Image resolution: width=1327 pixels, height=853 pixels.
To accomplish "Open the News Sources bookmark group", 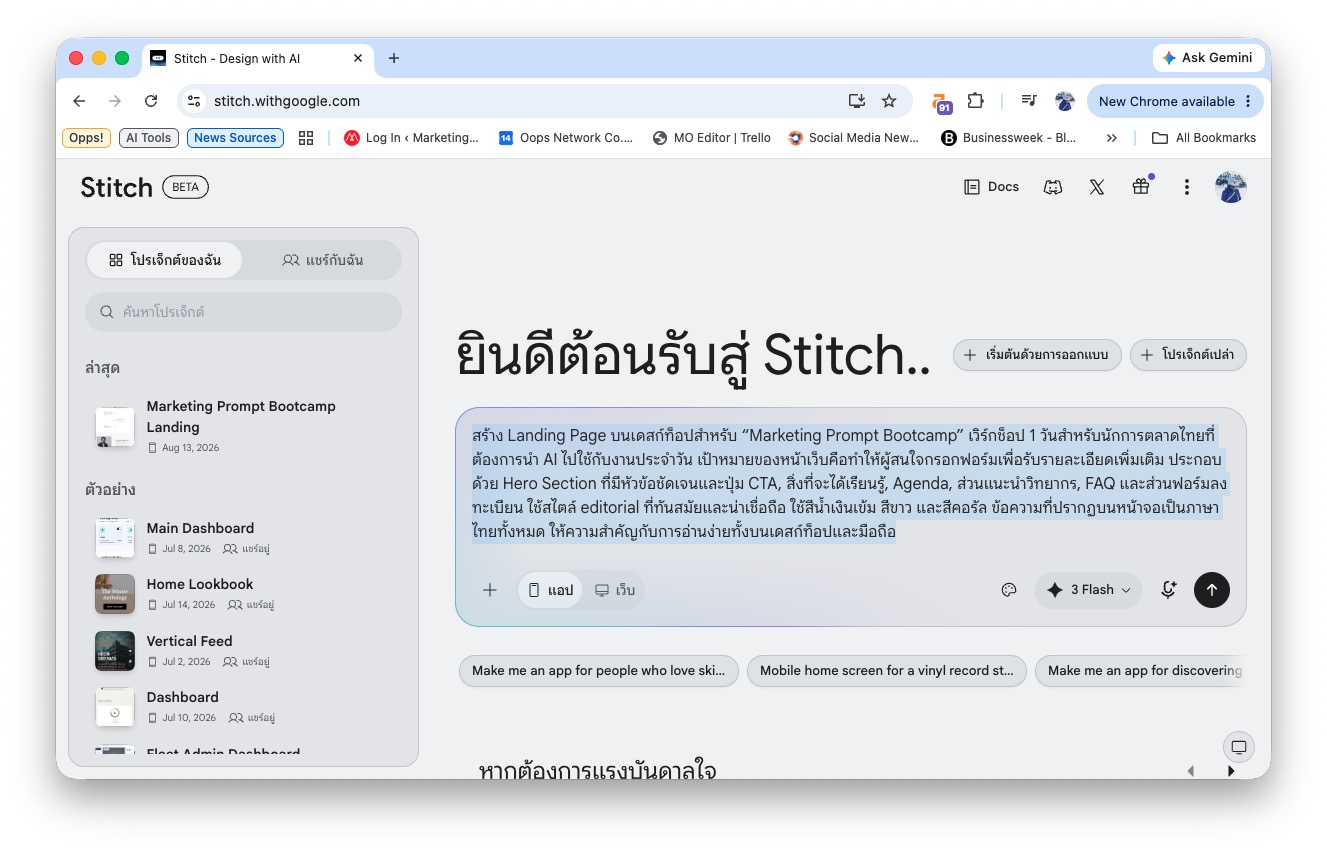I will coord(235,138).
